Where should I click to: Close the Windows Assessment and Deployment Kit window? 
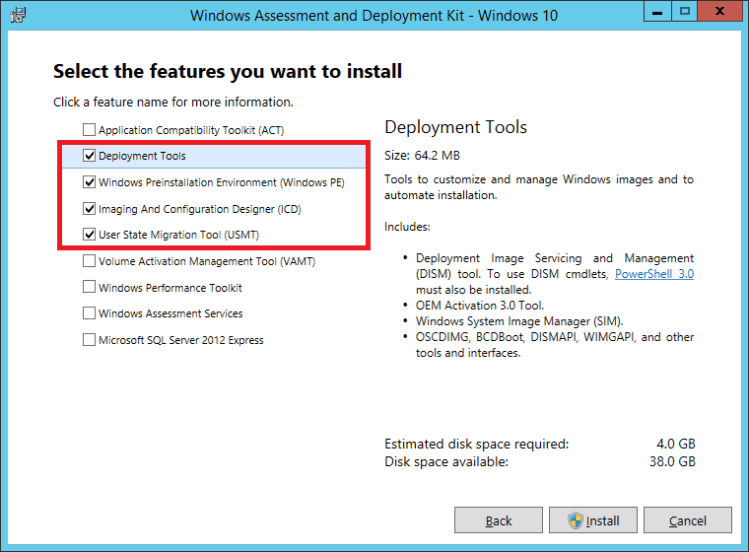(721, 12)
